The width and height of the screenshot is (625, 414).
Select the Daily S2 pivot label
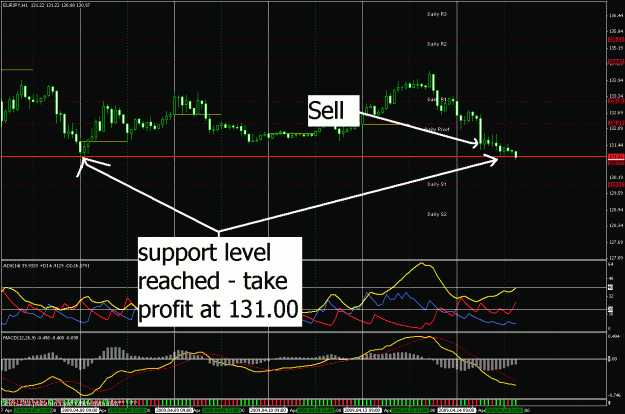click(437, 214)
